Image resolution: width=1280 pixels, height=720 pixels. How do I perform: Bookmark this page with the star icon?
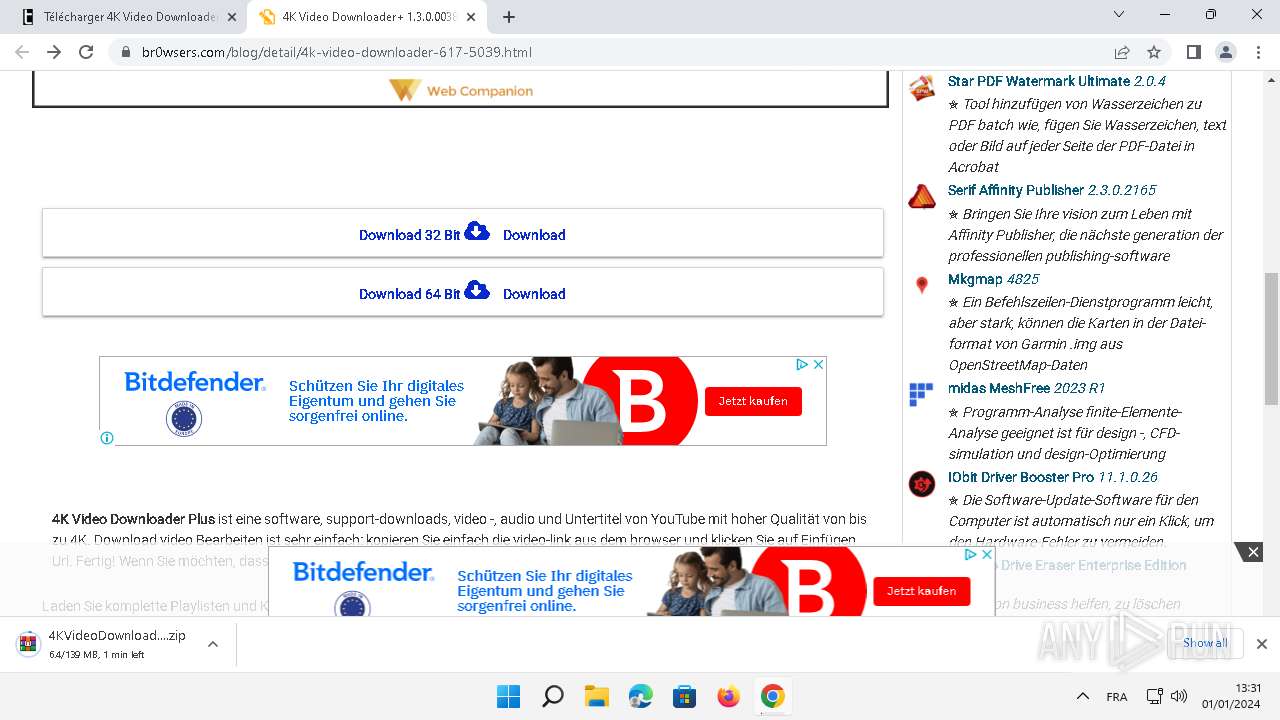[1154, 52]
